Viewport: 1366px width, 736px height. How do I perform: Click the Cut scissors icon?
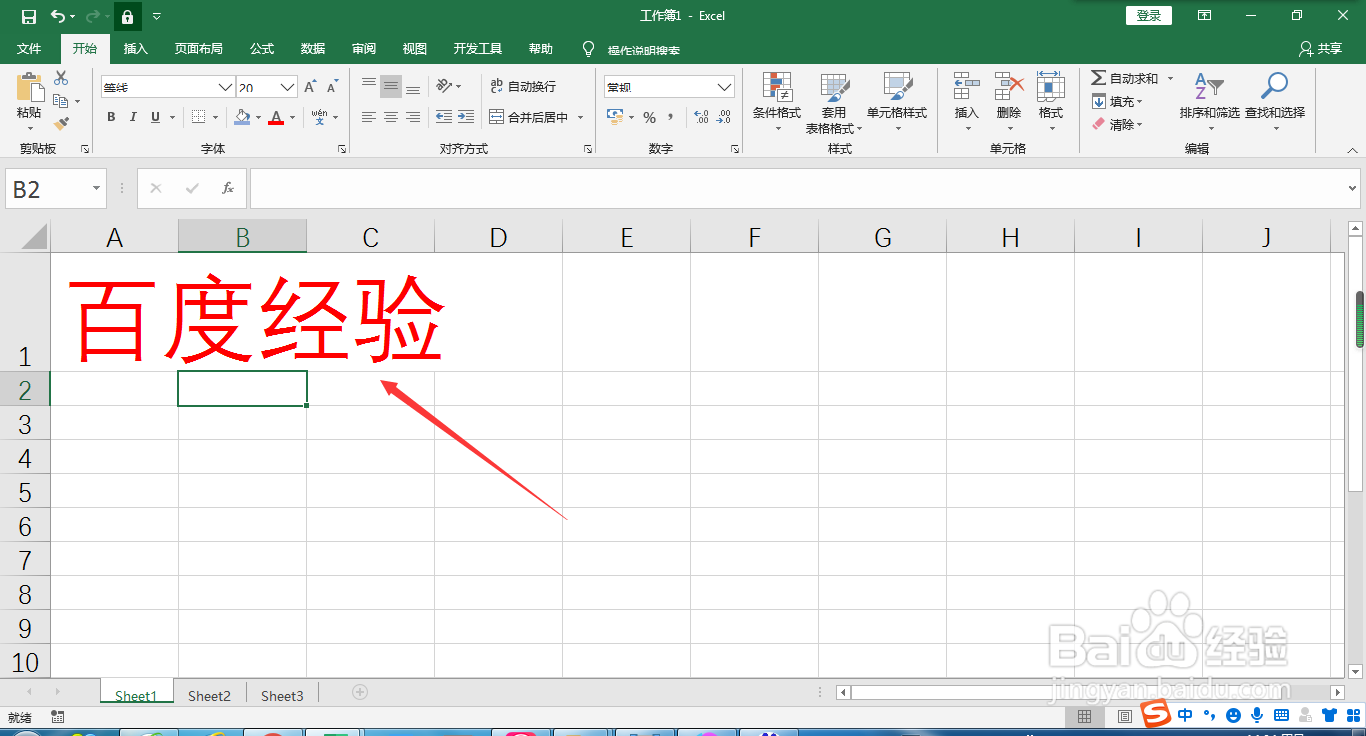pos(61,78)
